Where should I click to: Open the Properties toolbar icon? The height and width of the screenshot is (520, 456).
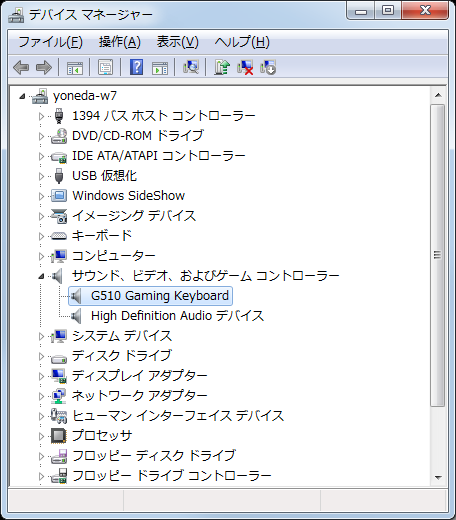point(106,68)
